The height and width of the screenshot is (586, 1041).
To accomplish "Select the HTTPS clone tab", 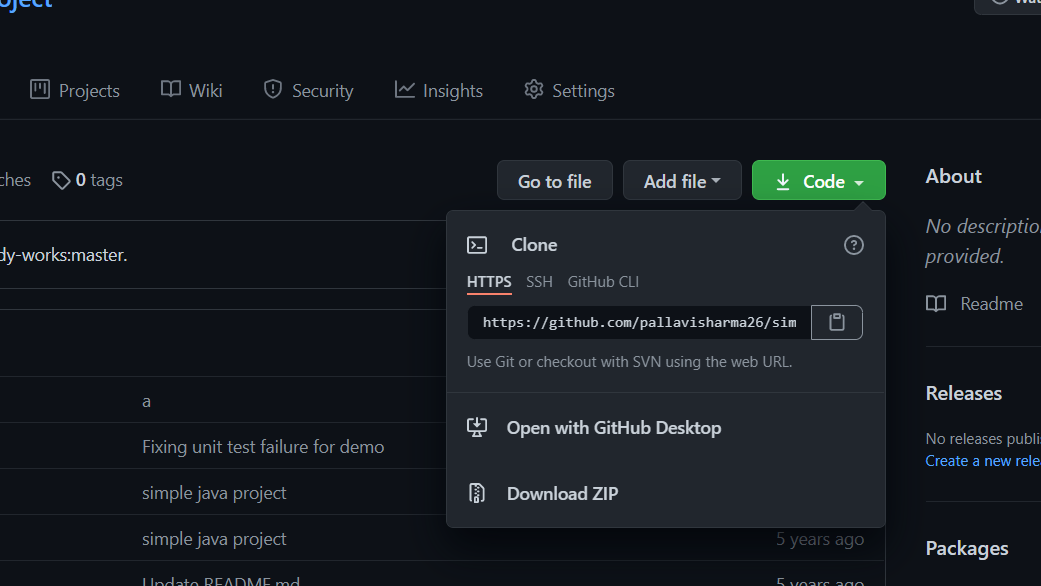I will pos(489,282).
